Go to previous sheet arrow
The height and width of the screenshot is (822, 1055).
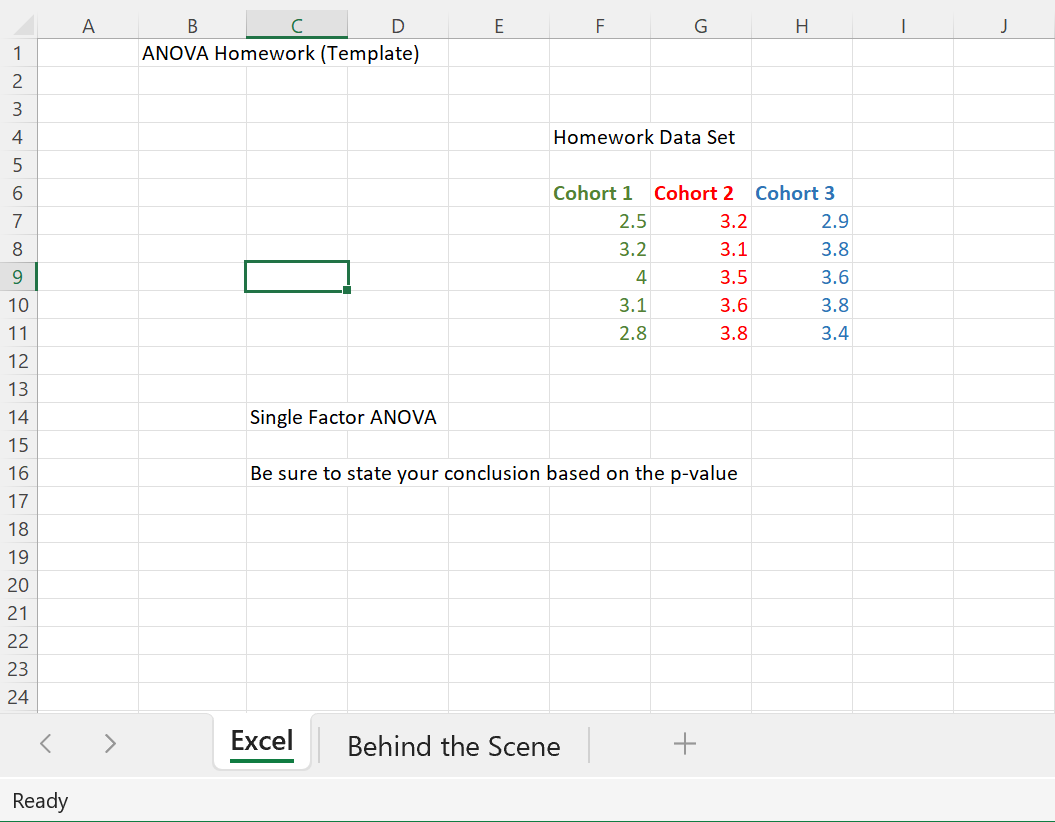(x=46, y=744)
